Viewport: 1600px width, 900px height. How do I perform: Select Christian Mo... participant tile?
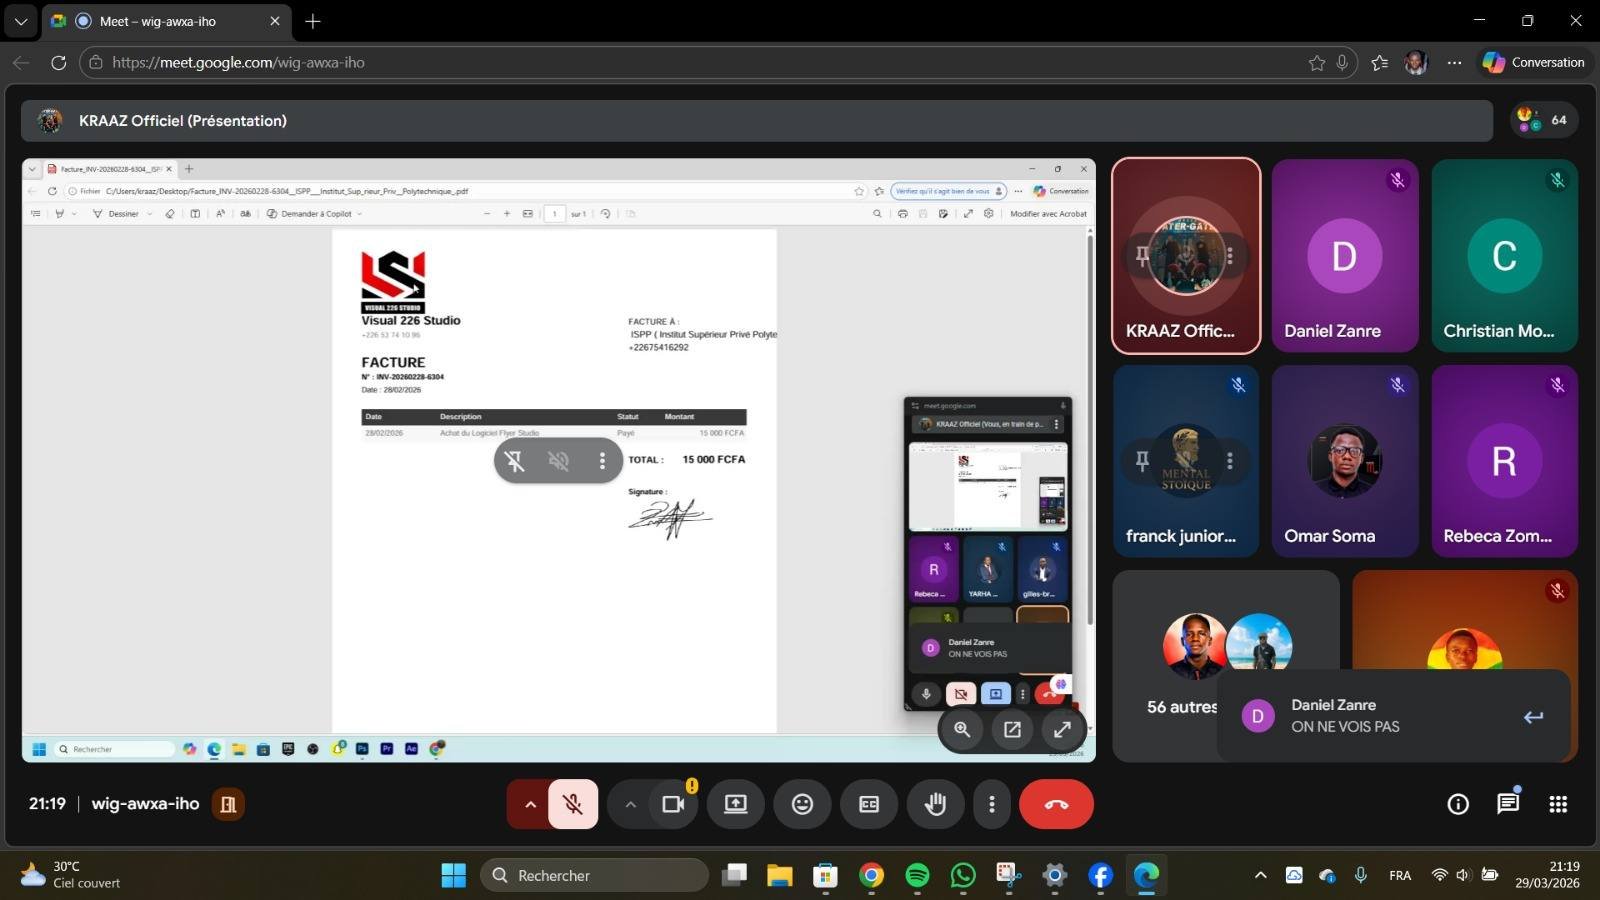tap(1504, 256)
